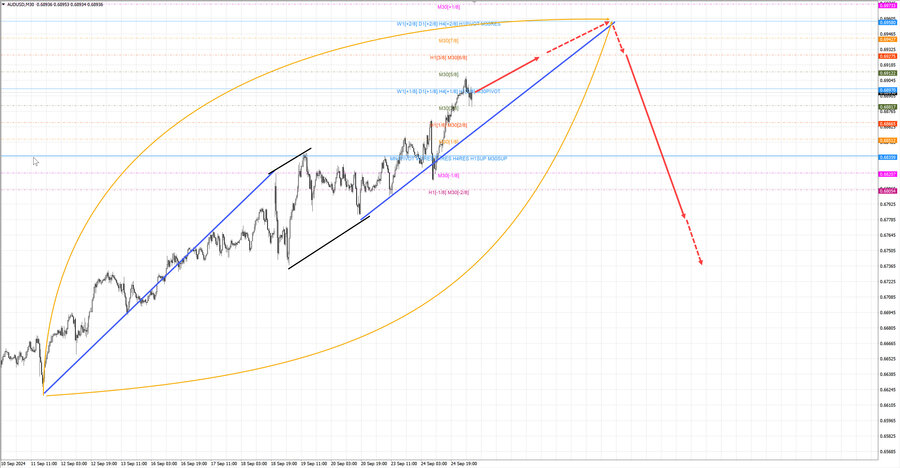Click the H1[3/8] M30[6/8] level label
The image size is (900, 468).
pos(448,57)
